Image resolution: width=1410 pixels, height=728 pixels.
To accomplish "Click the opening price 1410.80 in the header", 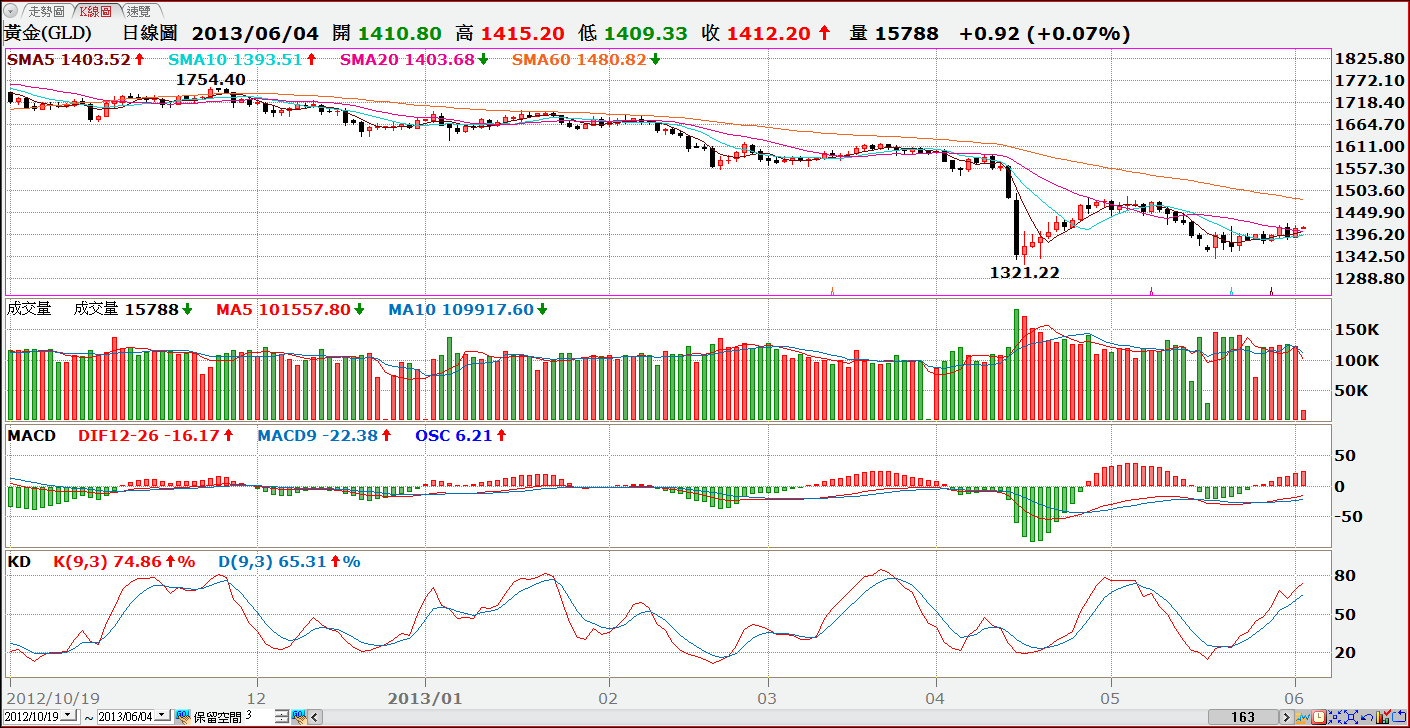I will click(x=399, y=33).
